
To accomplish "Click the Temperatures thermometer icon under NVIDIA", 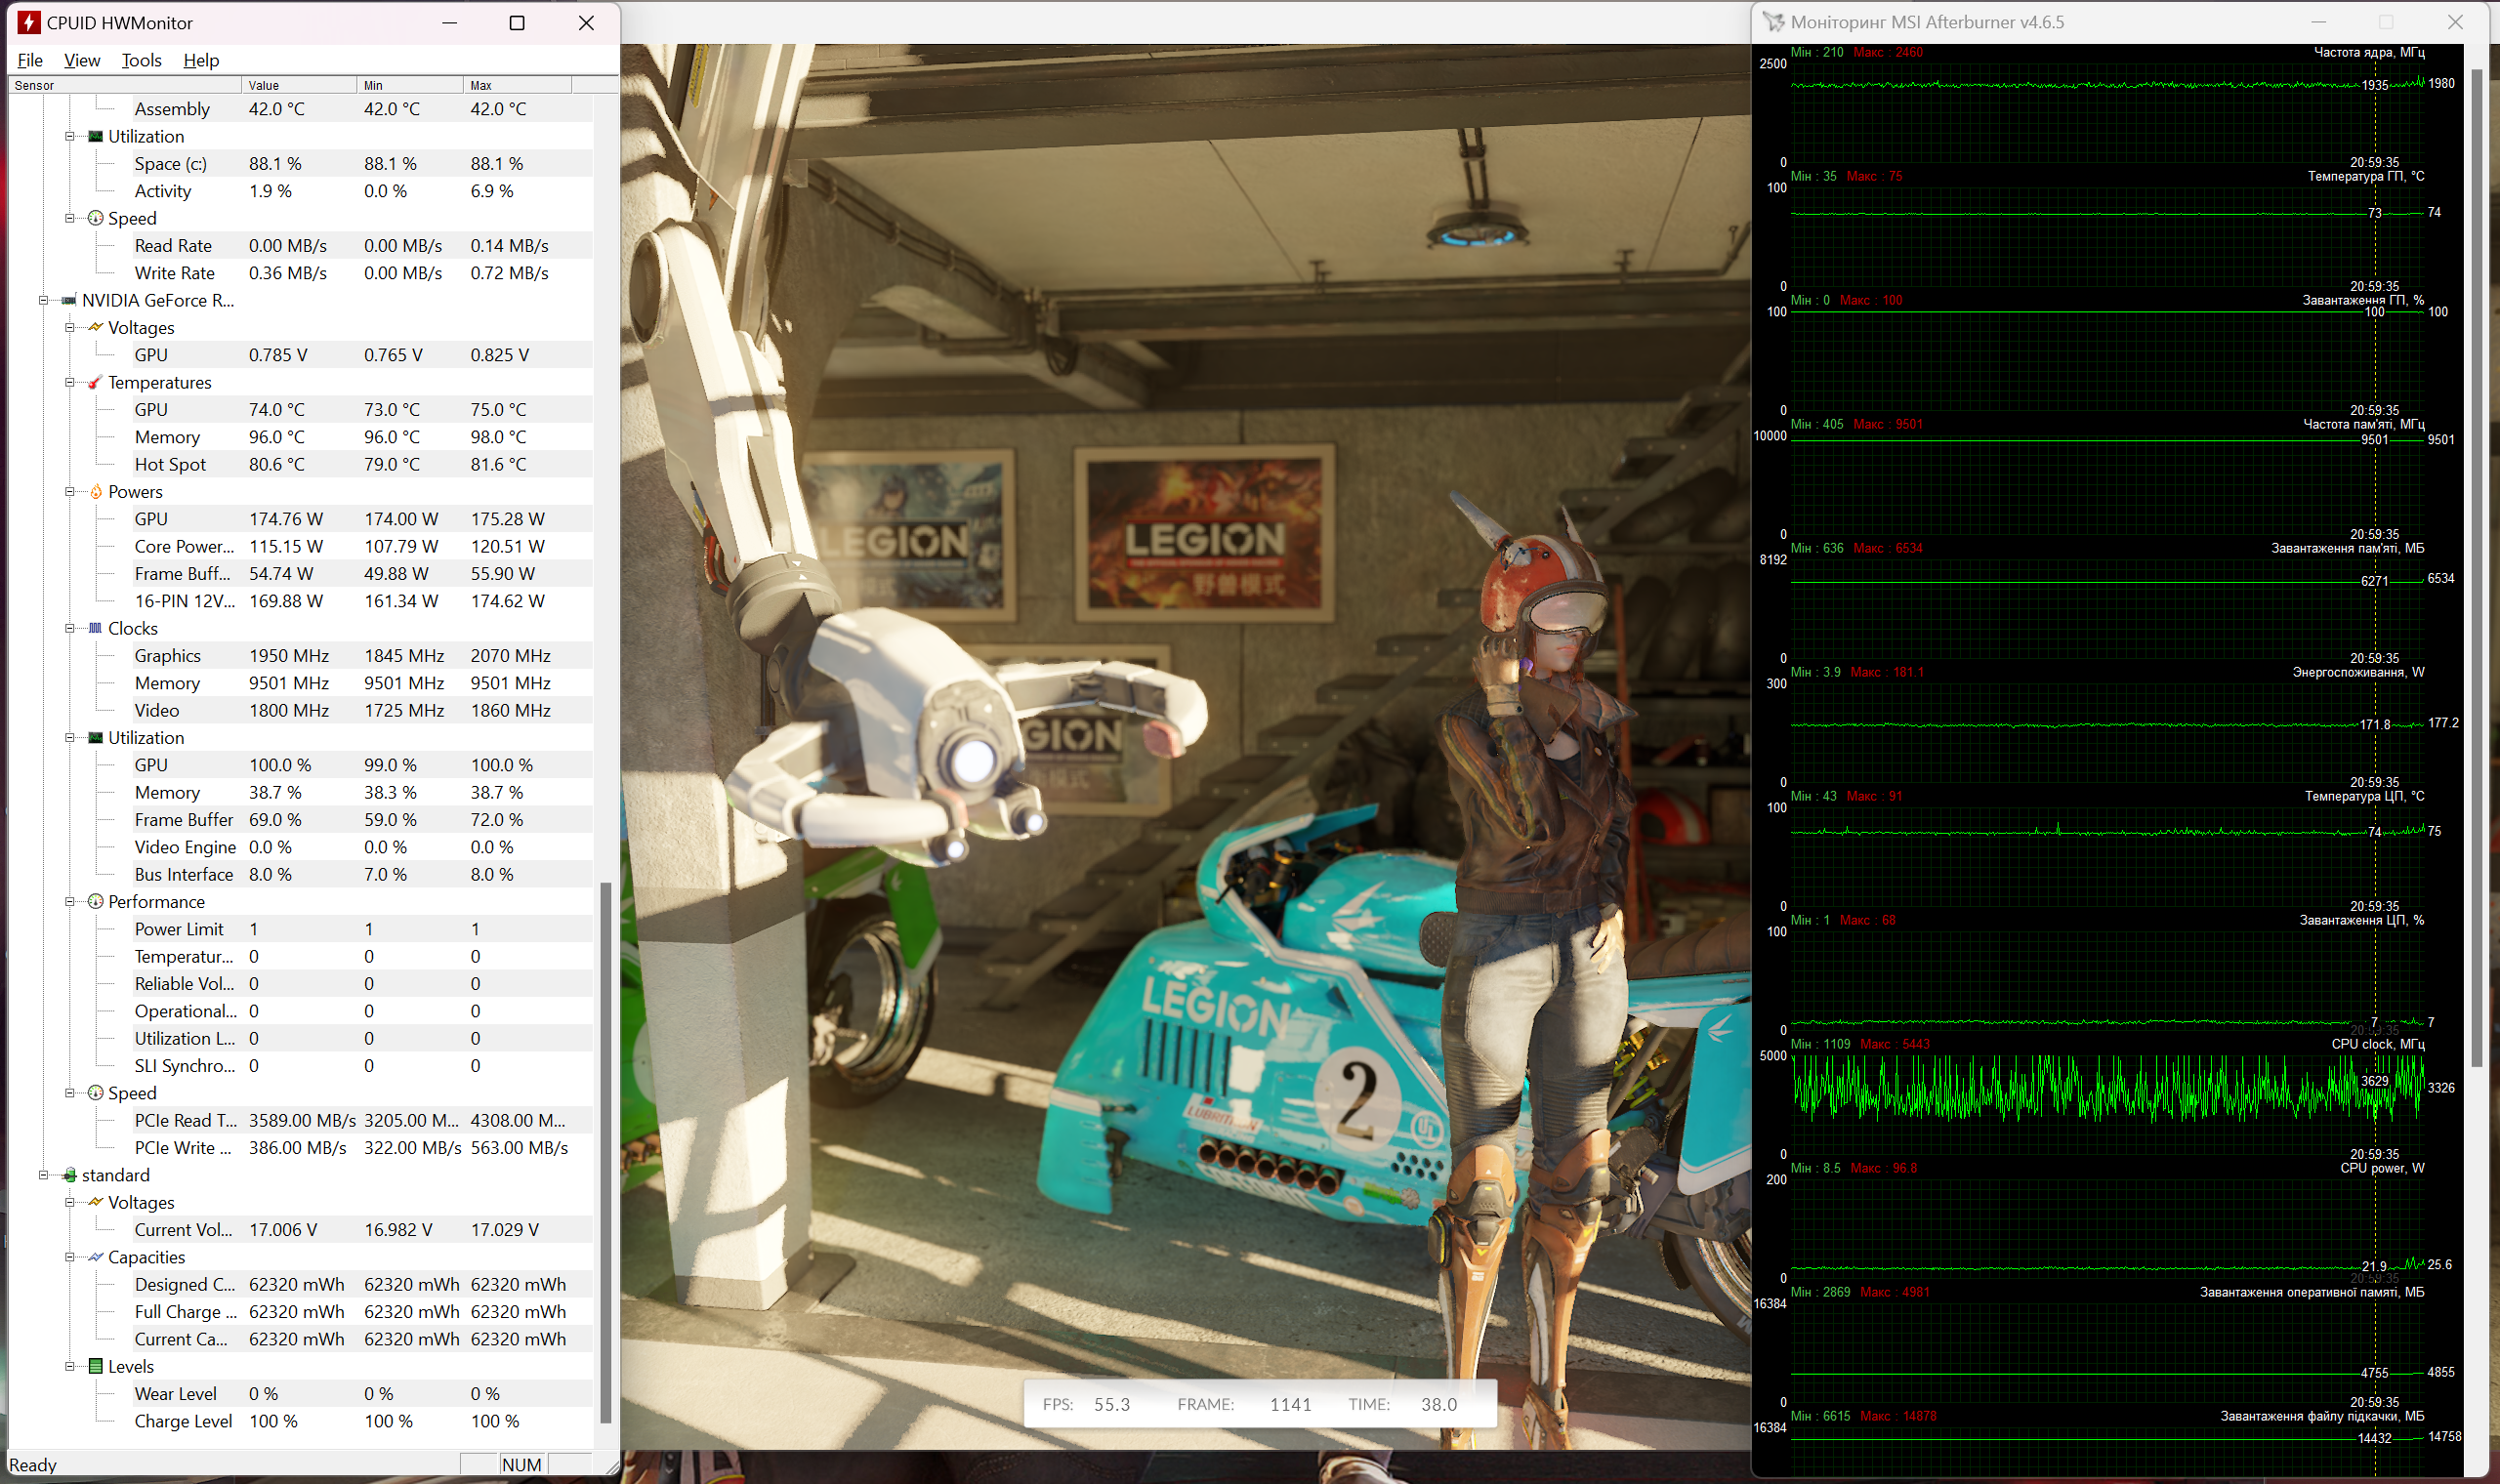I will 95,382.
